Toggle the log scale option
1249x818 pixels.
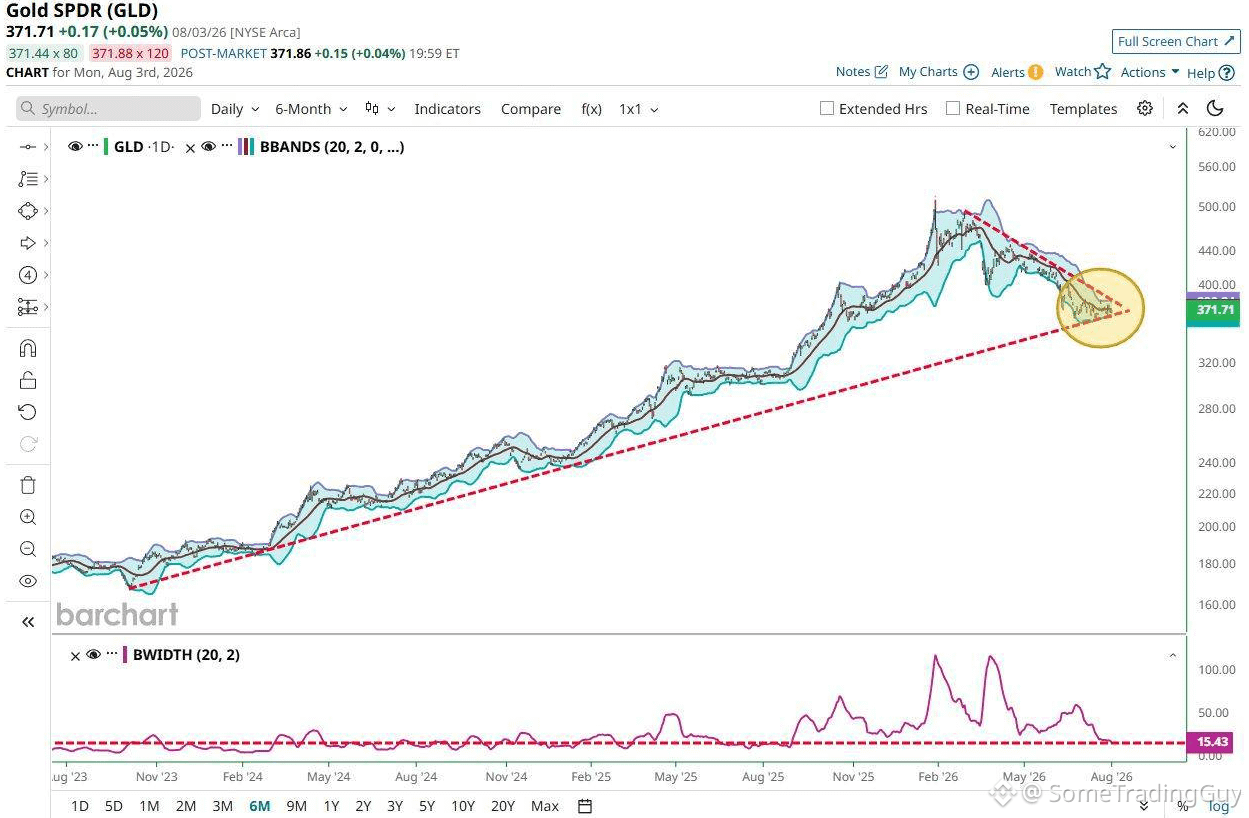(1218, 805)
